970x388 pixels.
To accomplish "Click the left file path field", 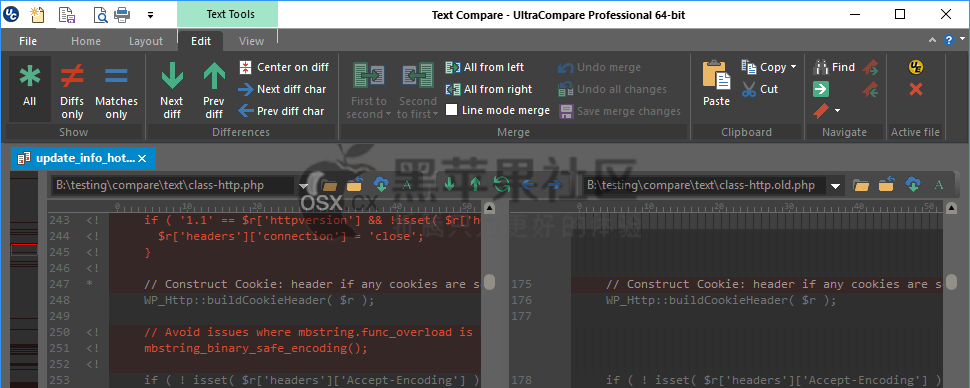I will [172, 185].
